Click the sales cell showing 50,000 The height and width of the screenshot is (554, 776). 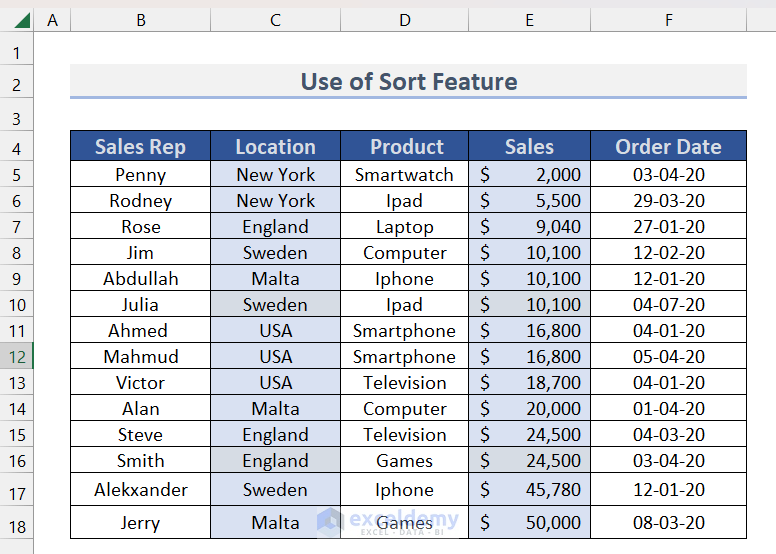[529, 523]
